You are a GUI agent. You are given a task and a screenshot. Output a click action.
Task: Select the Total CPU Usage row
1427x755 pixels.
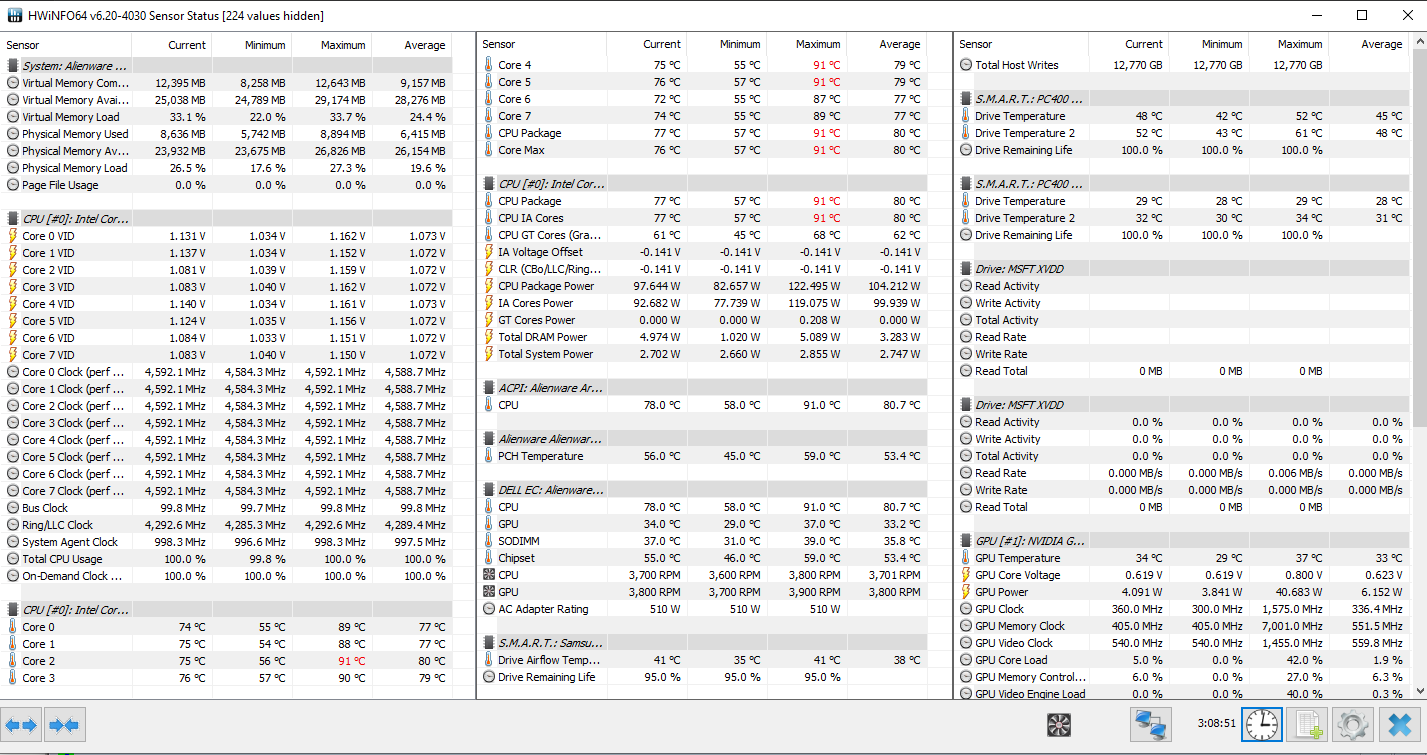[x=62, y=559]
